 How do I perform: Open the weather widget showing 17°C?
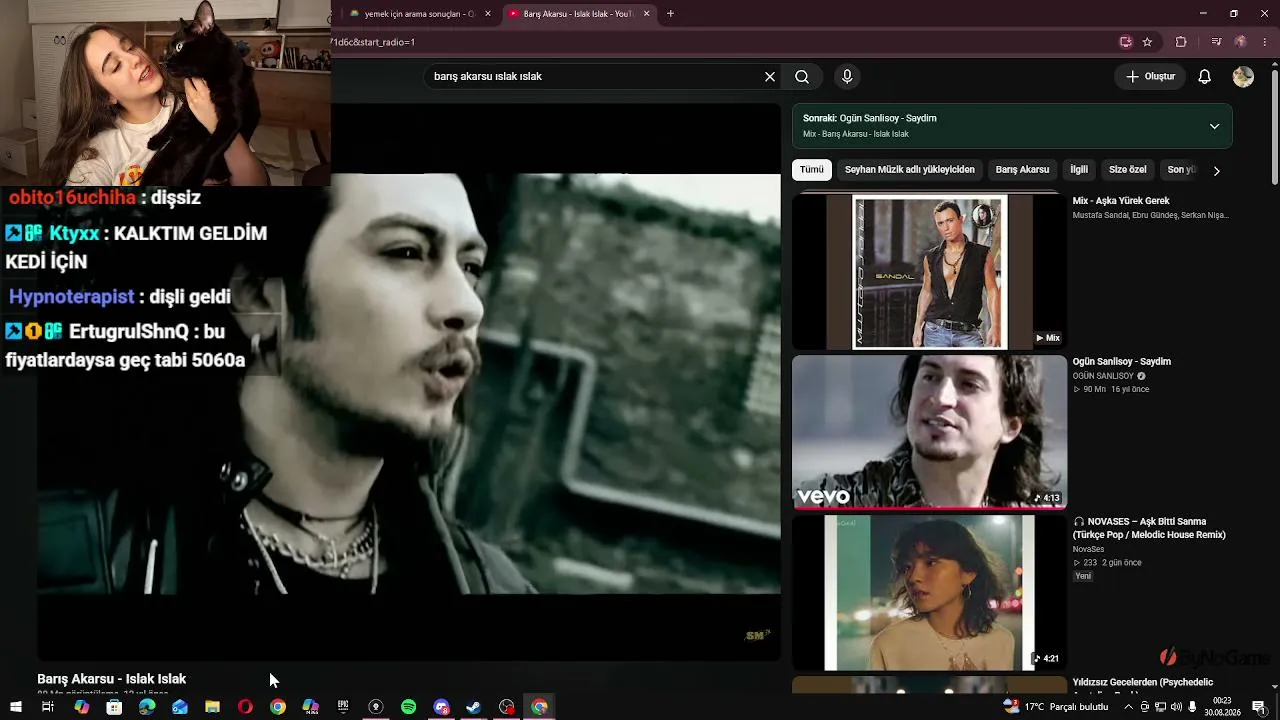(x=1055, y=707)
